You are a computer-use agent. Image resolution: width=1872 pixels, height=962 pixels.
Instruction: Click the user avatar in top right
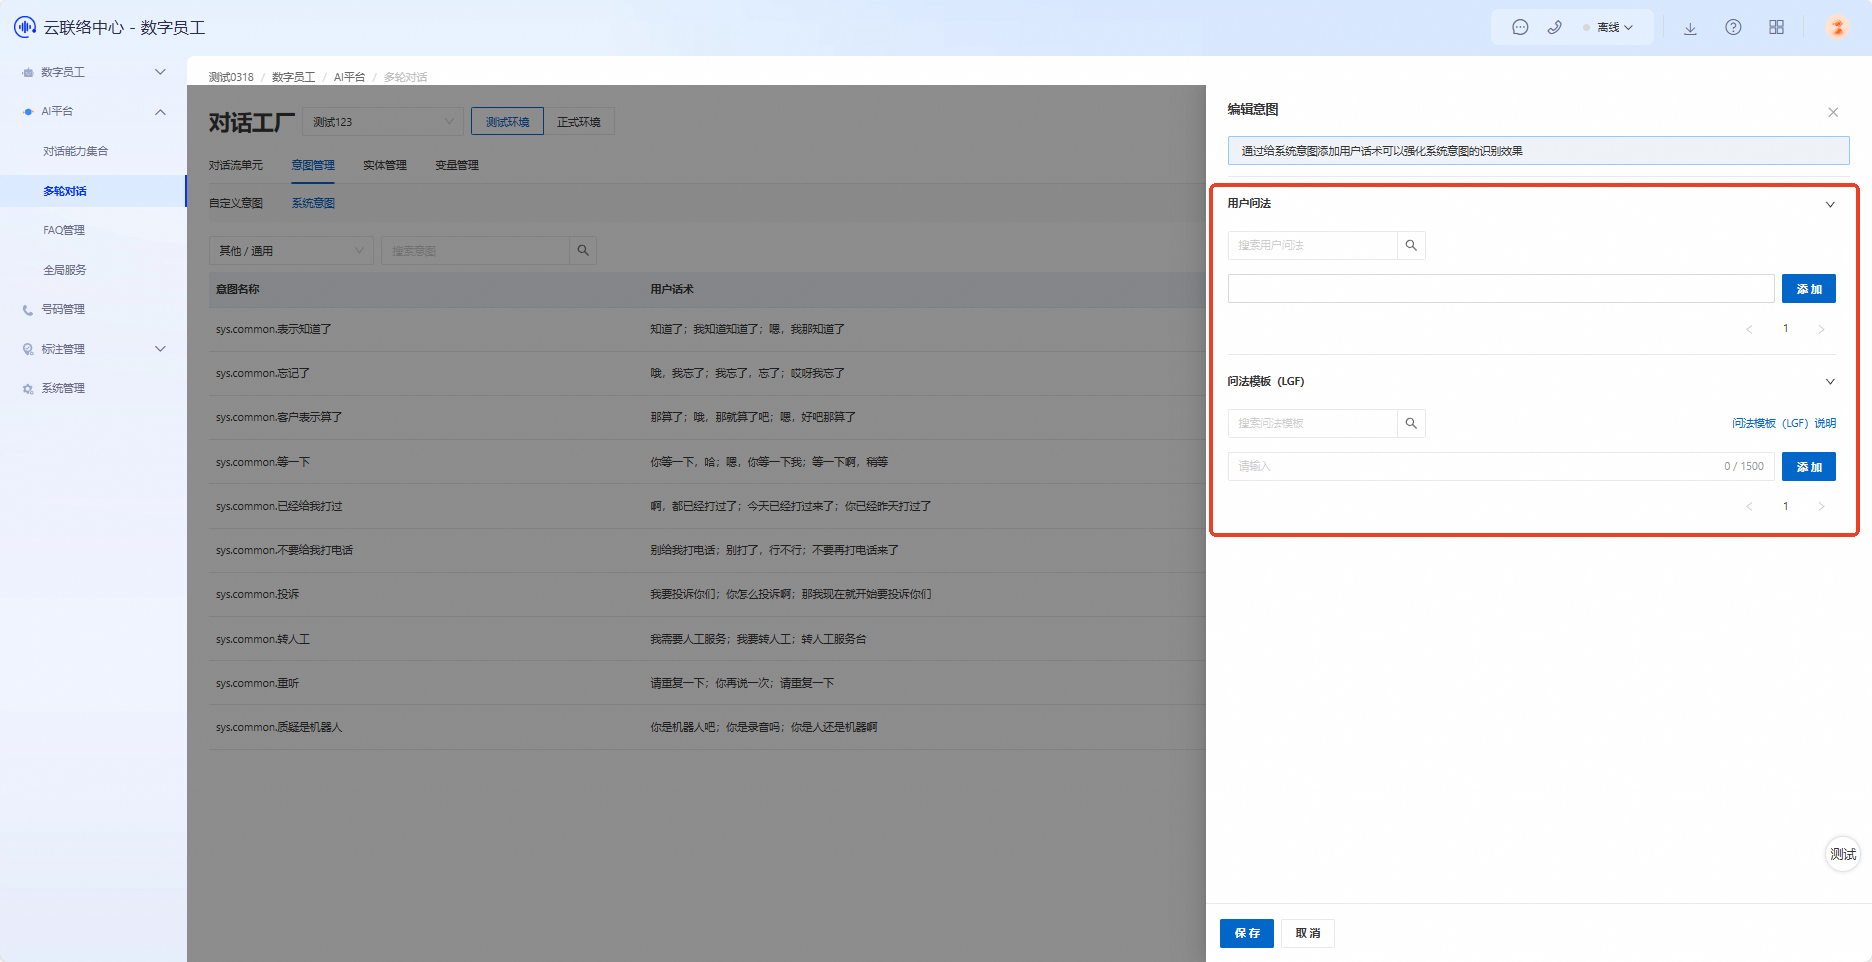click(1837, 27)
